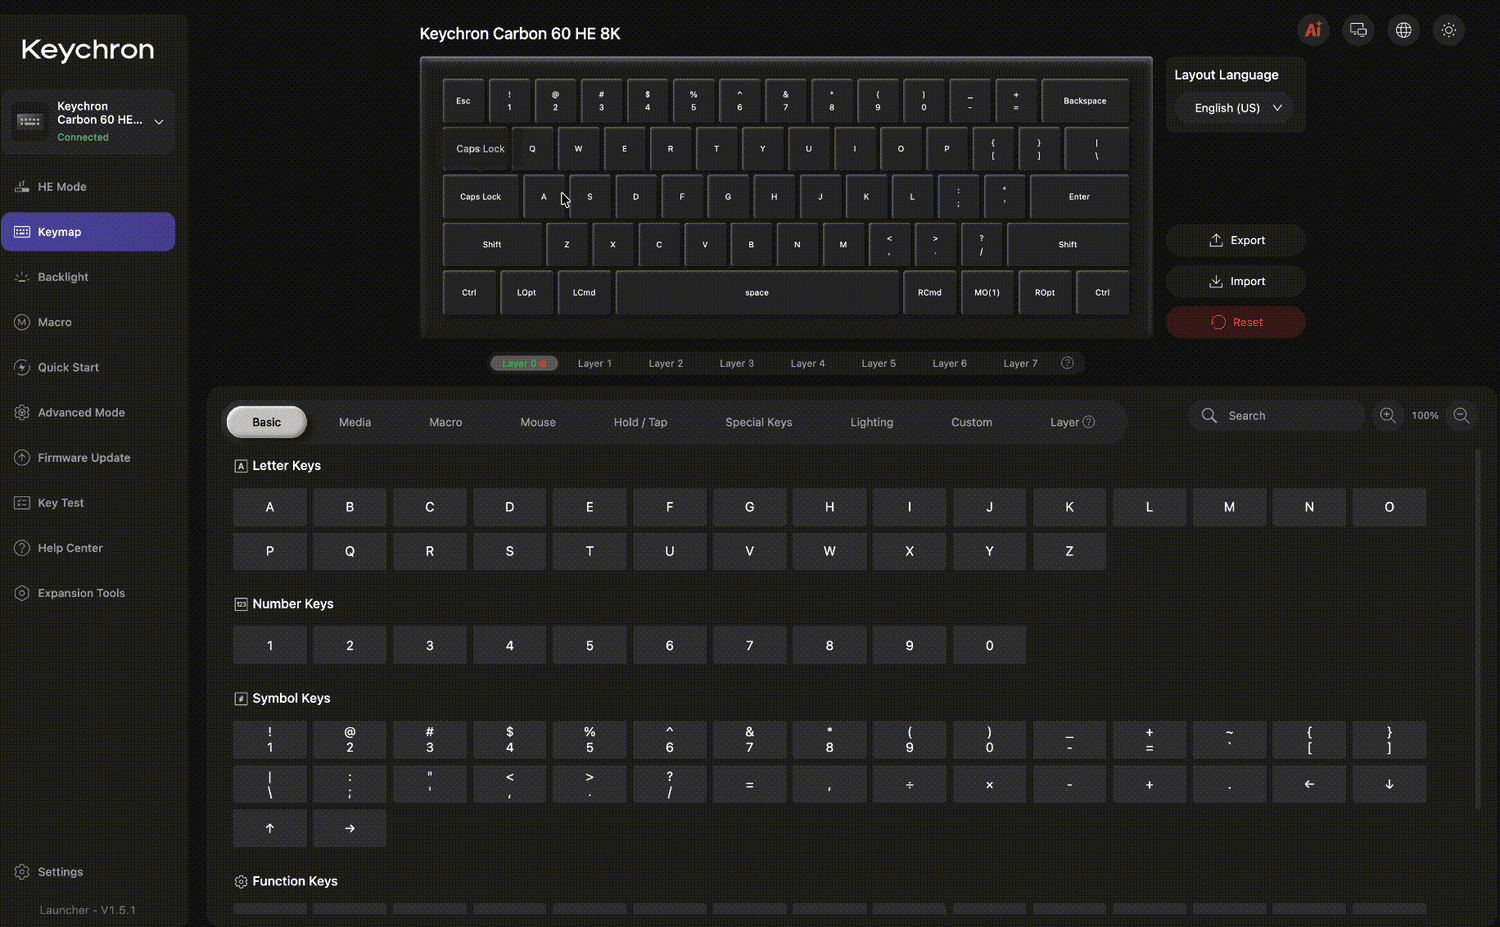Select Keymap in the sidebar
This screenshot has height=927, width=1500.
[x=88, y=232]
